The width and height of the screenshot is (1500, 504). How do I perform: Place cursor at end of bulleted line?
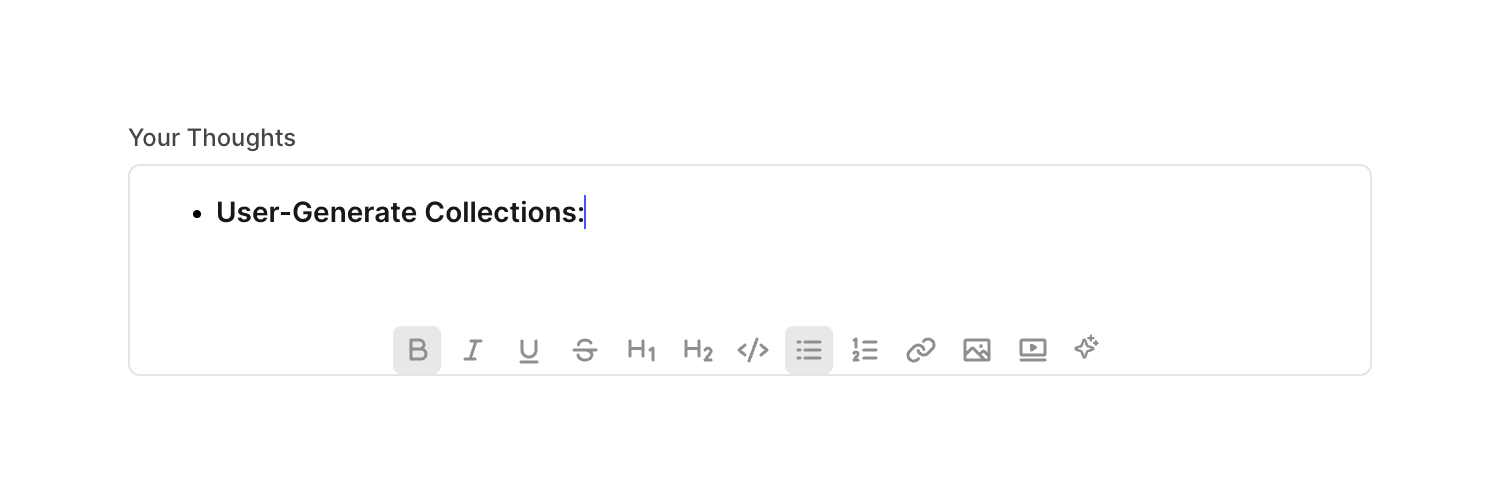[585, 213]
